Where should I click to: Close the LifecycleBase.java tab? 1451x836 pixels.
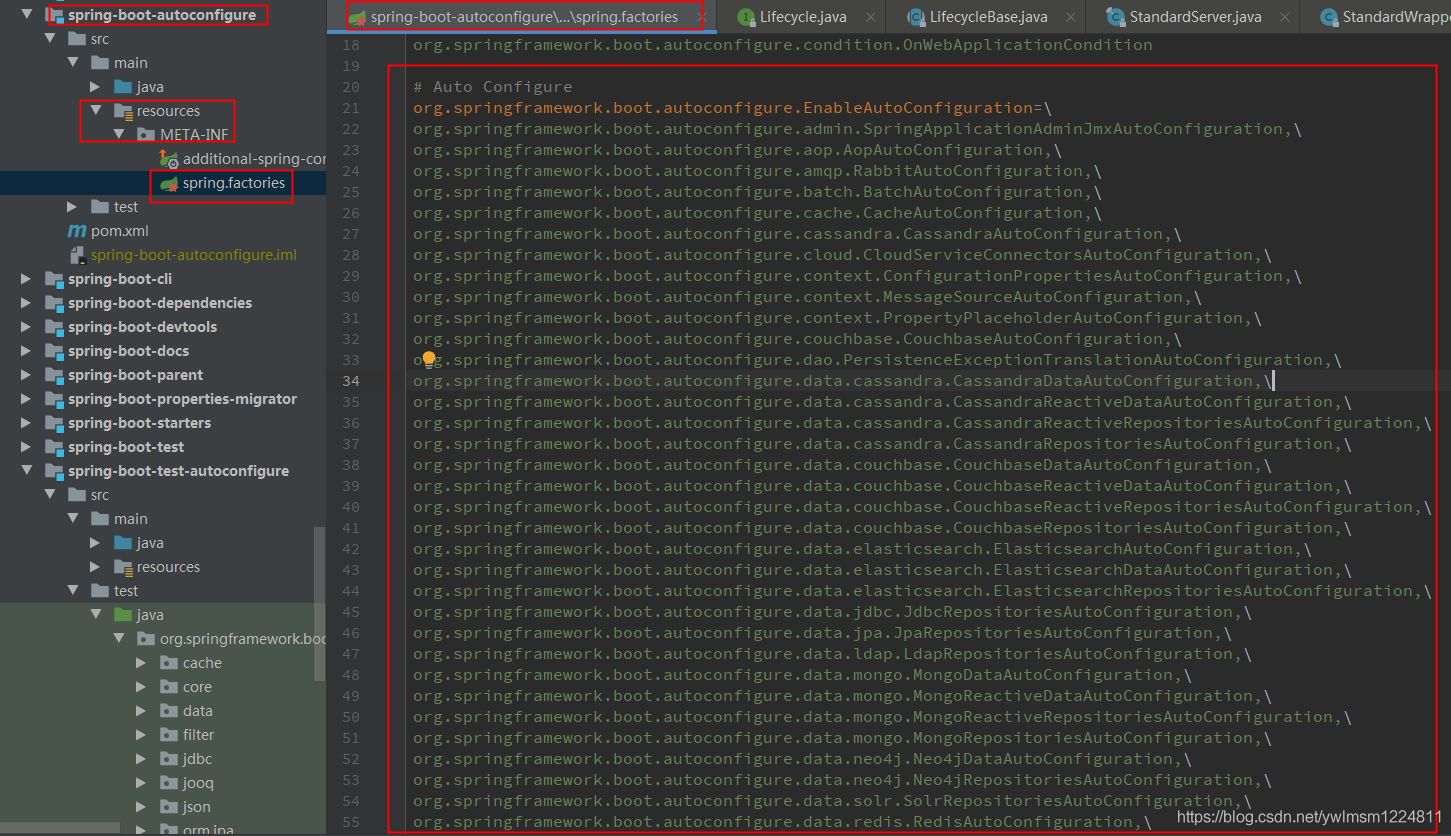pos(1071,17)
